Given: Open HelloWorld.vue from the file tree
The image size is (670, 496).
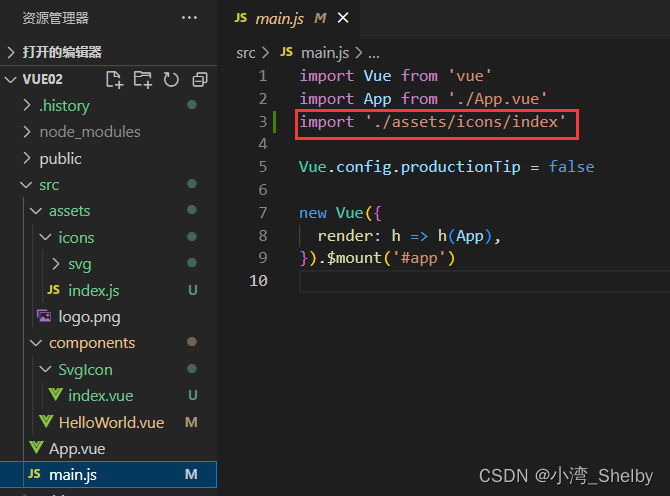Looking at the screenshot, I should pyautogui.click(x=110, y=422).
